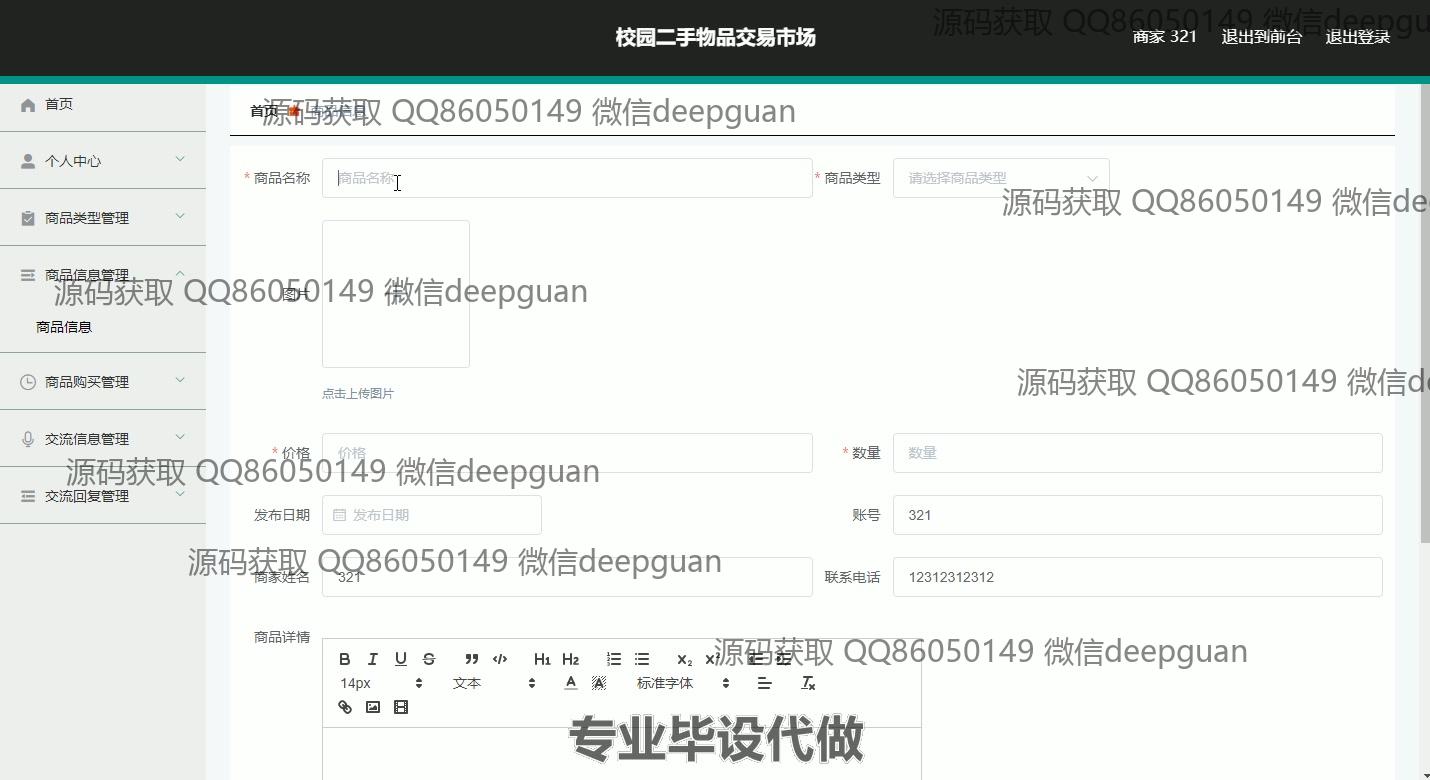
Task: Insert a hyperlink in editor
Action: click(x=345, y=707)
